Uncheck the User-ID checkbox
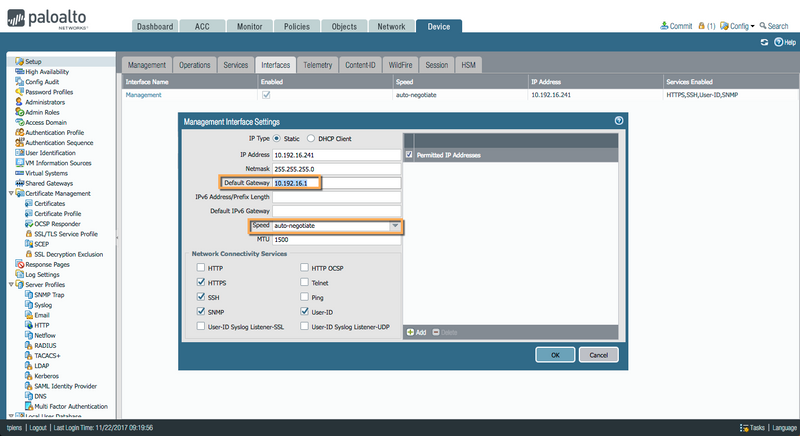800x436 pixels. [304, 311]
